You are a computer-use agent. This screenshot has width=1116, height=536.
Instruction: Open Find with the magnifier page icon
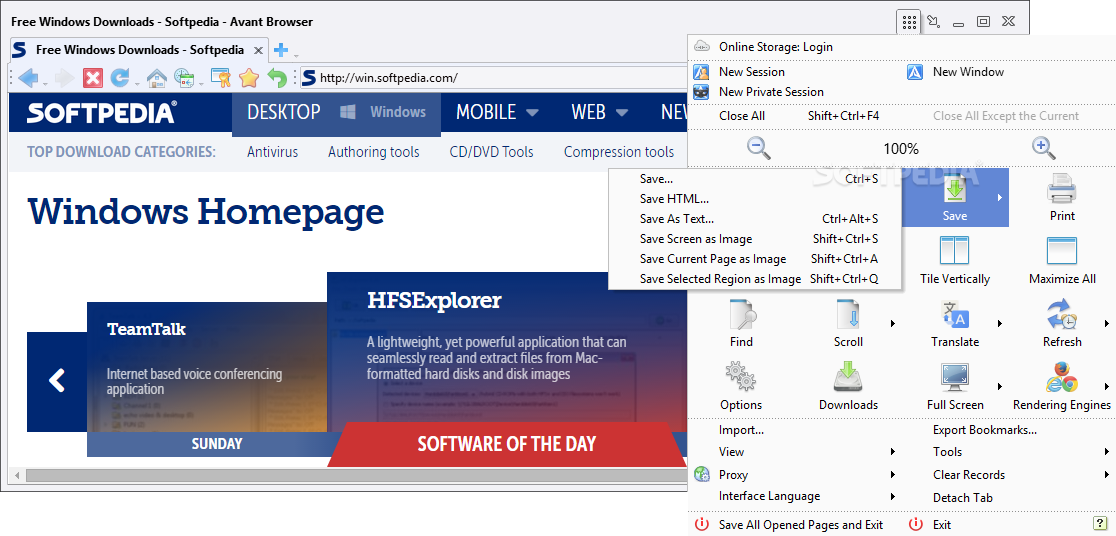741,315
